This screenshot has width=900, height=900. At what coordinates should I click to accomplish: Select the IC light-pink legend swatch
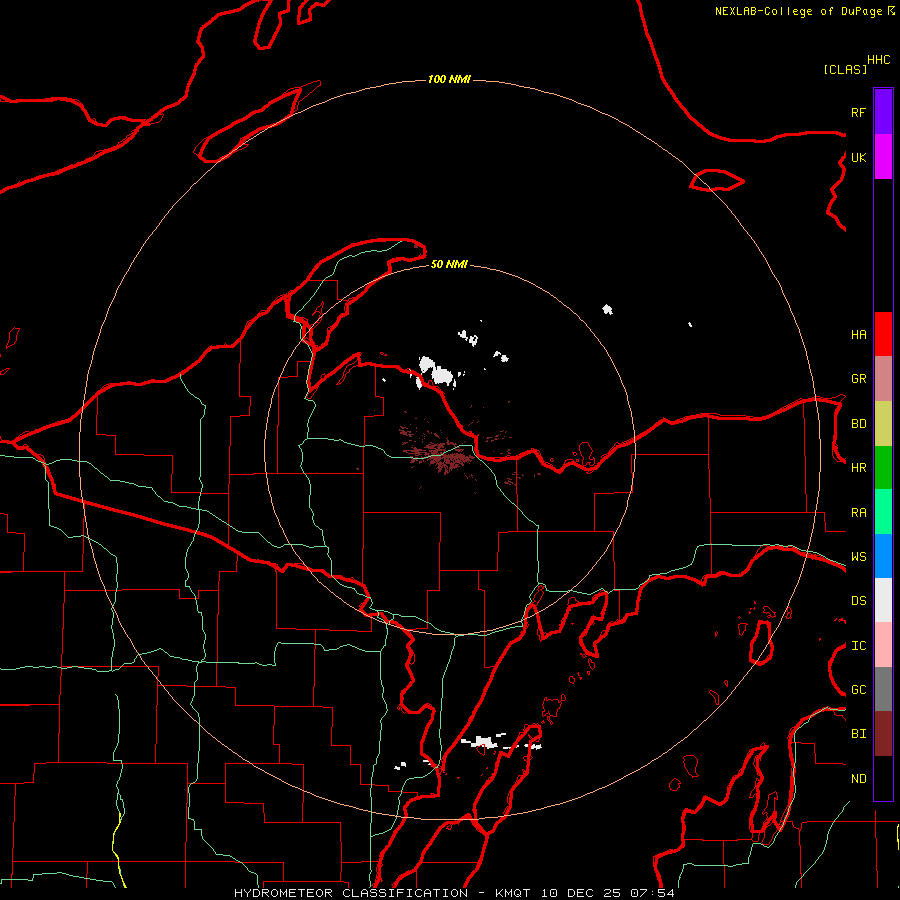[883, 645]
